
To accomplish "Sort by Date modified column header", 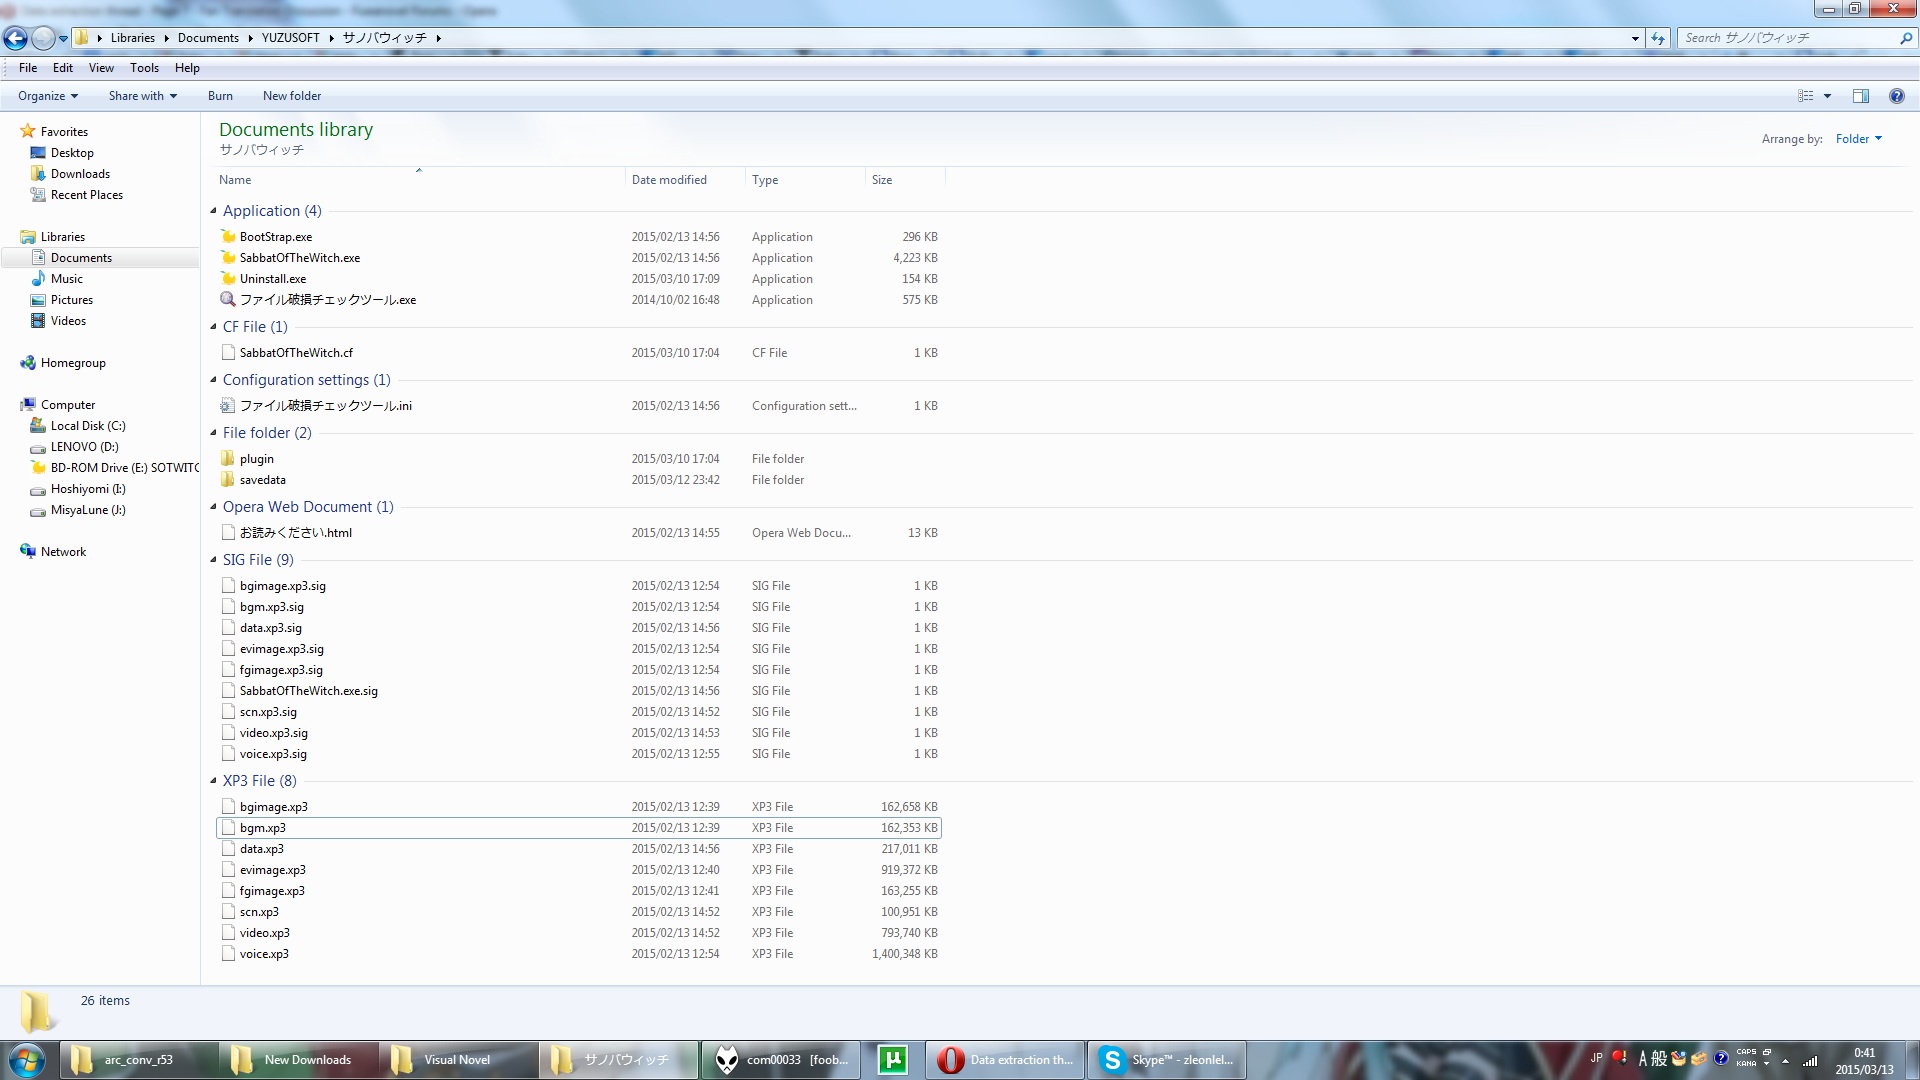I will click(685, 180).
